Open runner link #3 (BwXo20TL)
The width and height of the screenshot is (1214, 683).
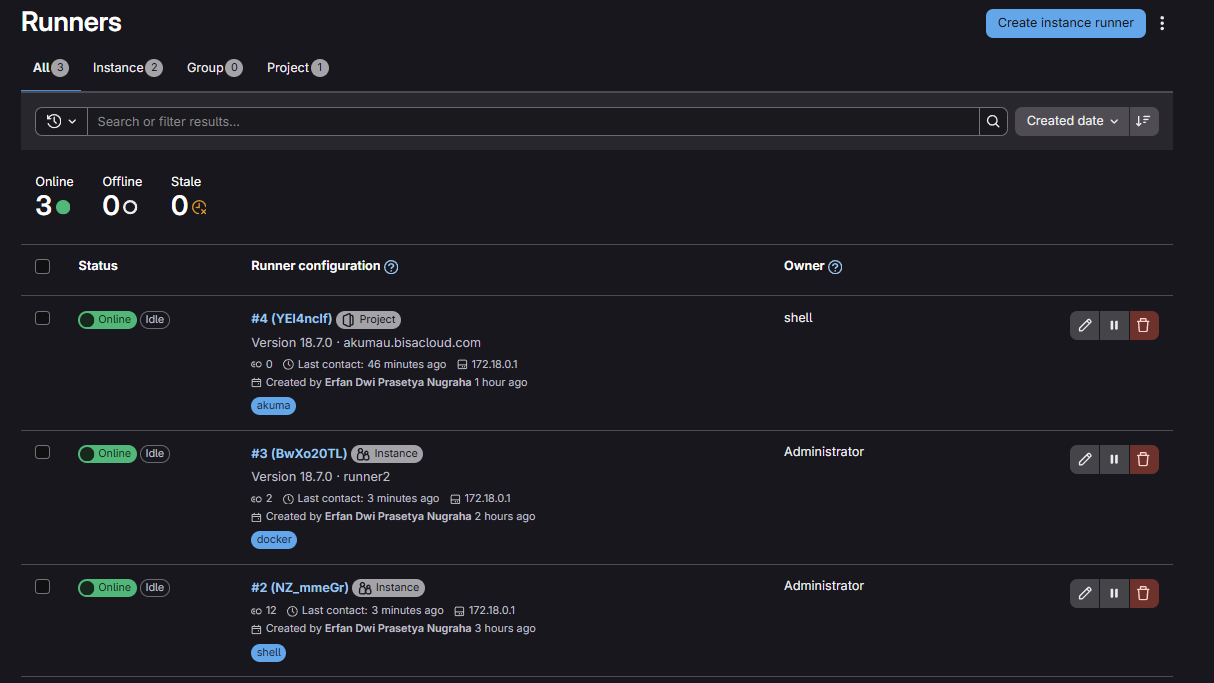(299, 453)
